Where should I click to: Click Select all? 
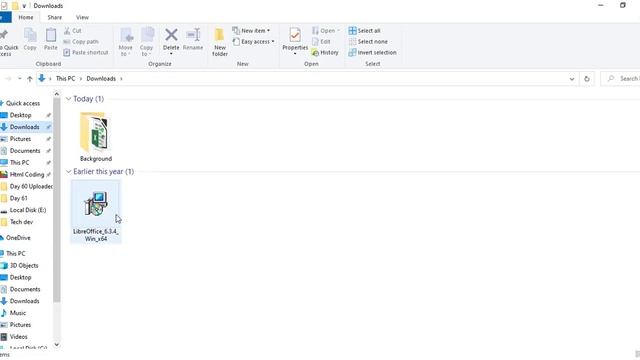(x=364, y=31)
